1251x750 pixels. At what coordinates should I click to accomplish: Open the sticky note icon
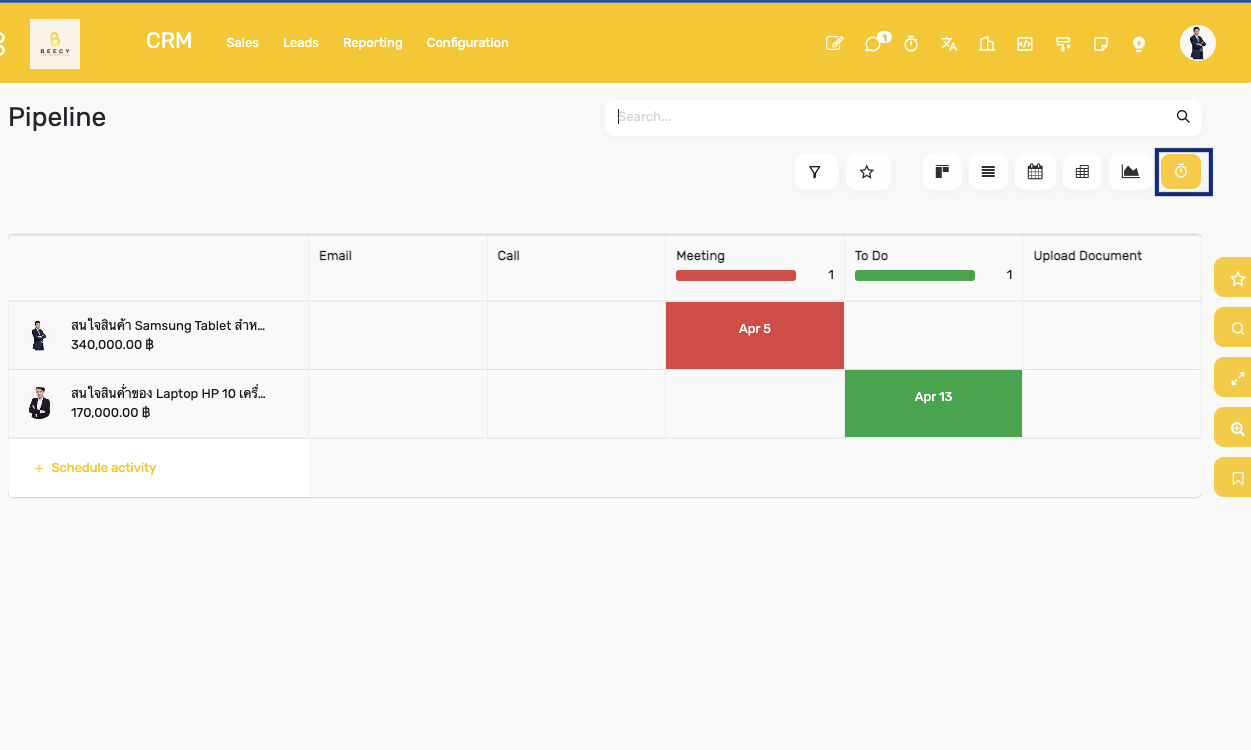pyautogui.click(x=1101, y=43)
